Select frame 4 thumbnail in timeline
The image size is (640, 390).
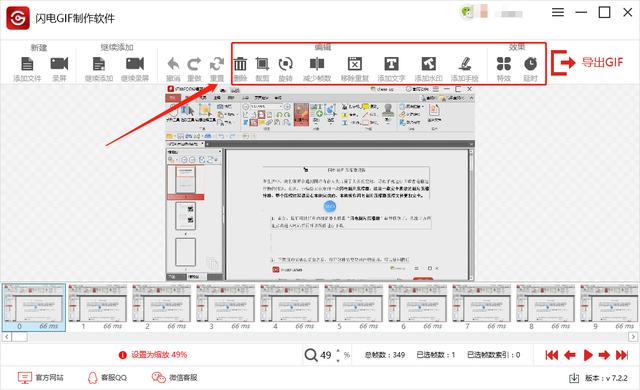click(290, 307)
